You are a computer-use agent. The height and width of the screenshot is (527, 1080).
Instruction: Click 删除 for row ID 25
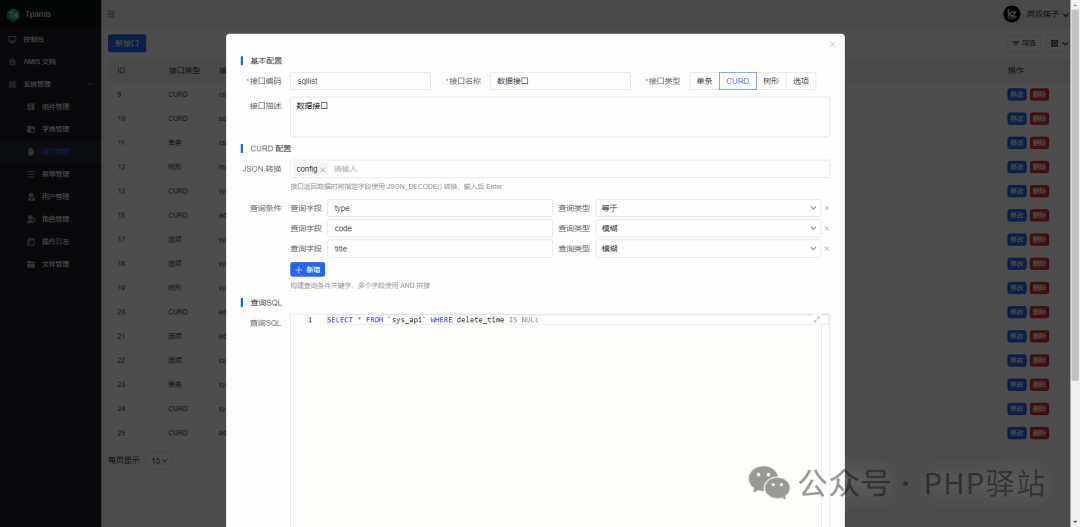tap(1039, 433)
